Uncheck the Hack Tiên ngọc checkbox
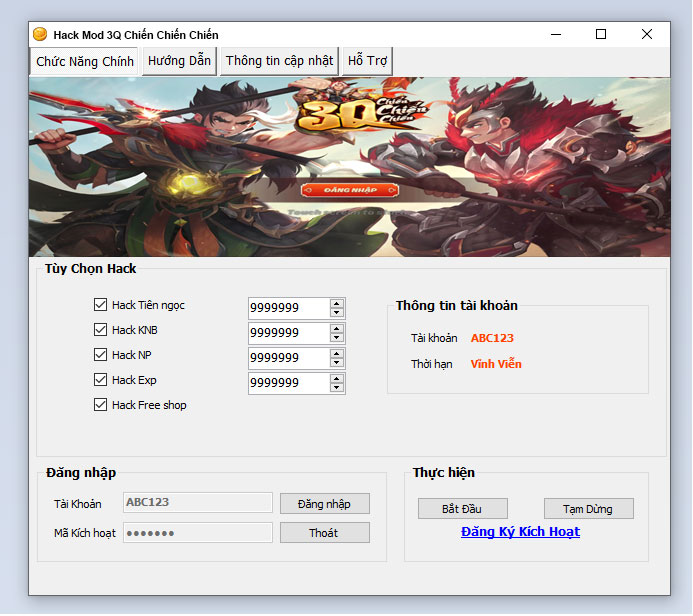693x616 pixels. pos(100,304)
